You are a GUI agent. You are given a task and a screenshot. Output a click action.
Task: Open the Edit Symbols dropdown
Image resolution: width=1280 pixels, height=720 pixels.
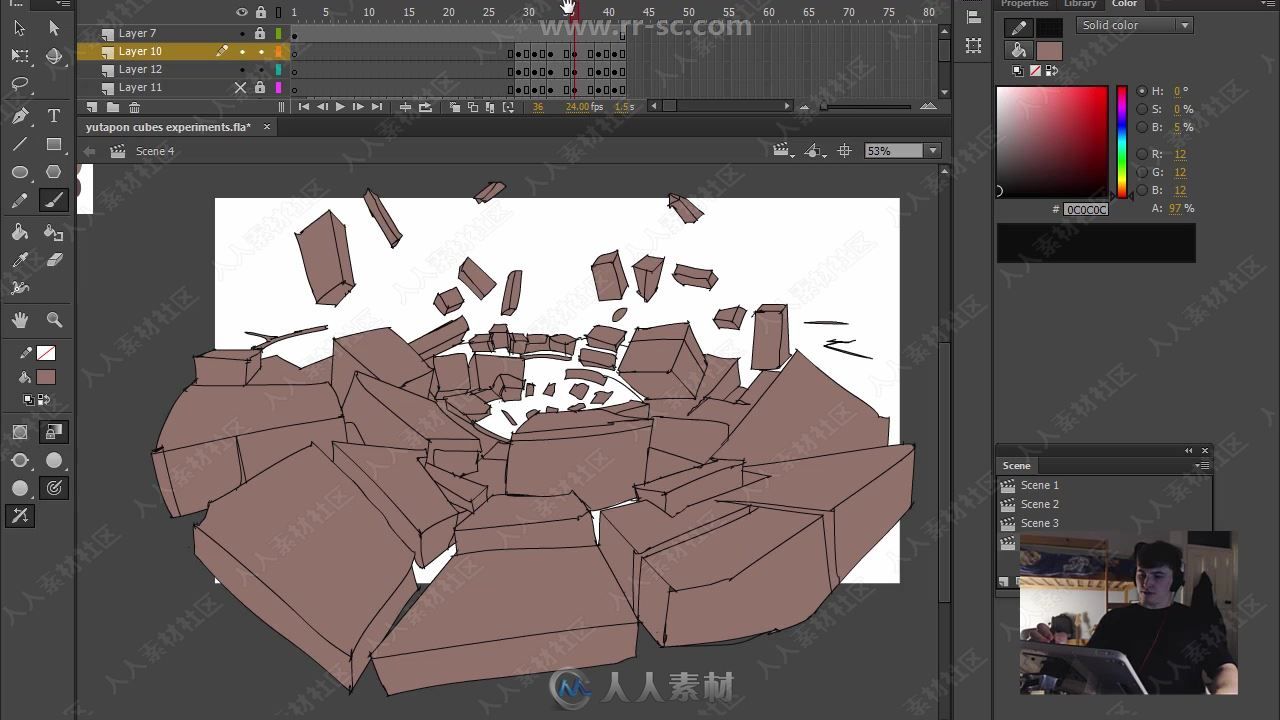[x=815, y=151]
